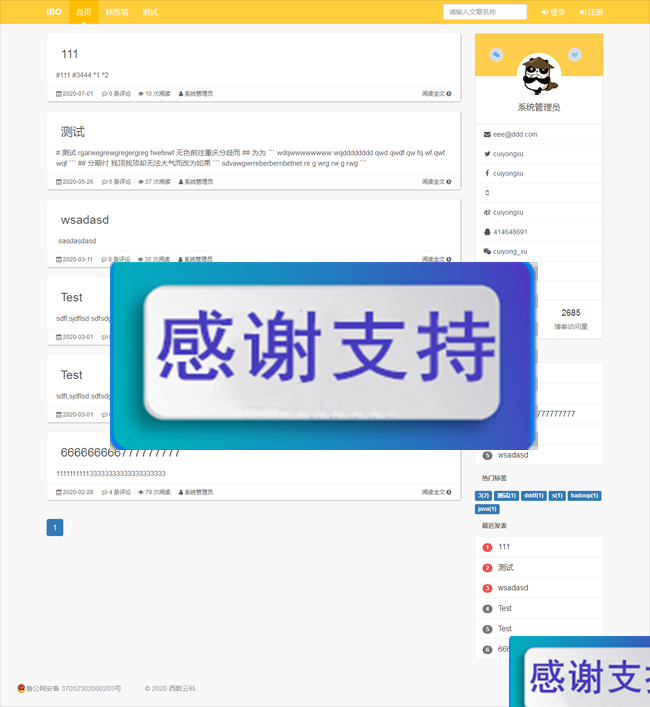650x707 pixels.
Task: Click the eye icon beside 37 次阅读
Action: tap(141, 182)
